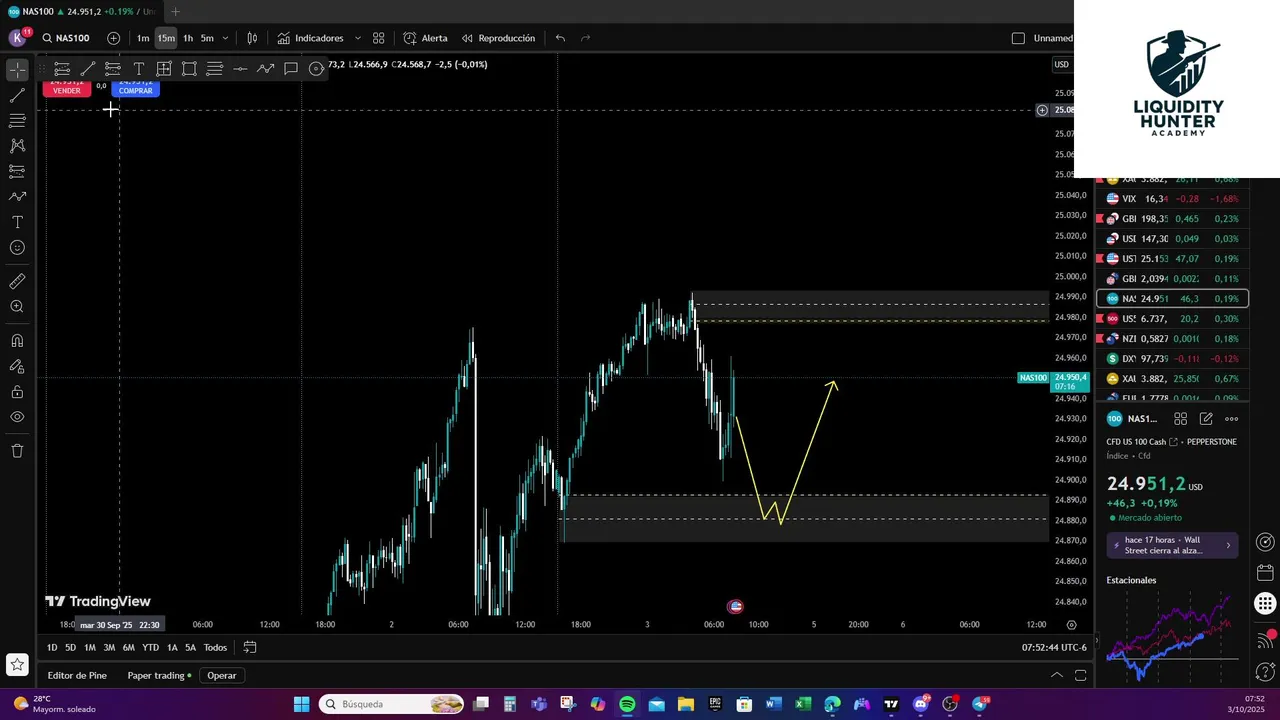Open chart settings gear on time axis

pos(1071,625)
